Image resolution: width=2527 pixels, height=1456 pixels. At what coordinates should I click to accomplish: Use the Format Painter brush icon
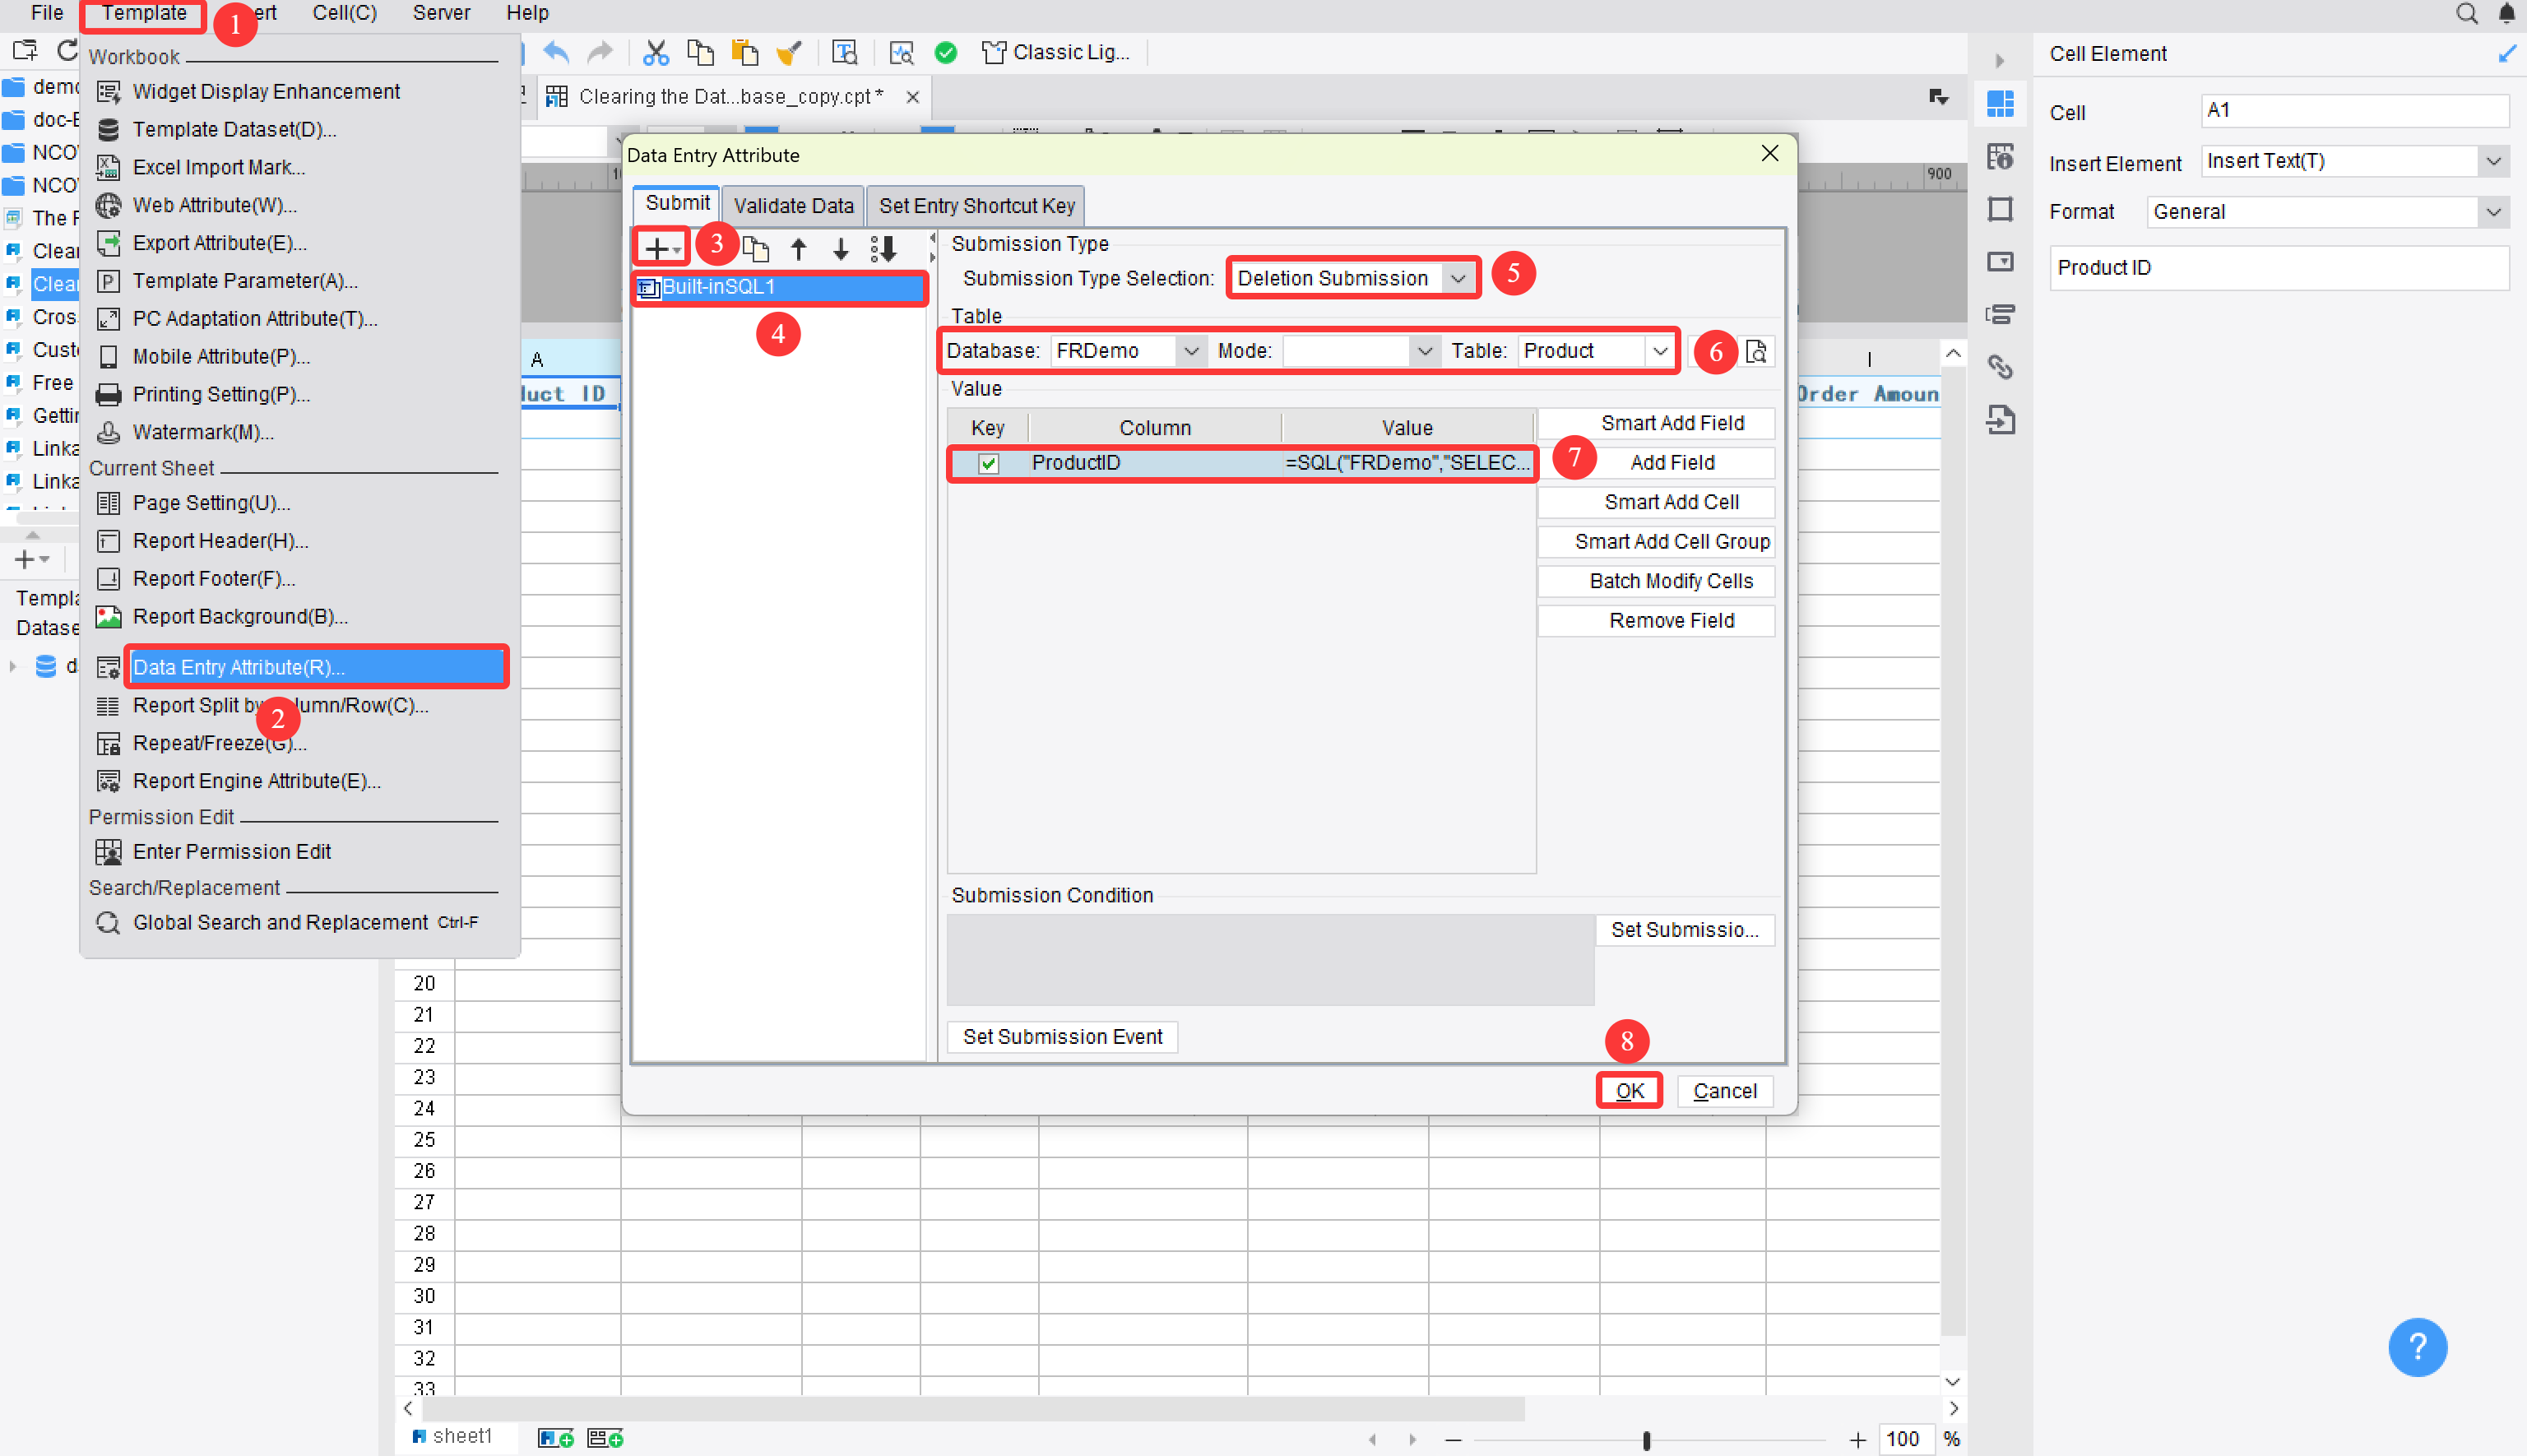point(790,52)
